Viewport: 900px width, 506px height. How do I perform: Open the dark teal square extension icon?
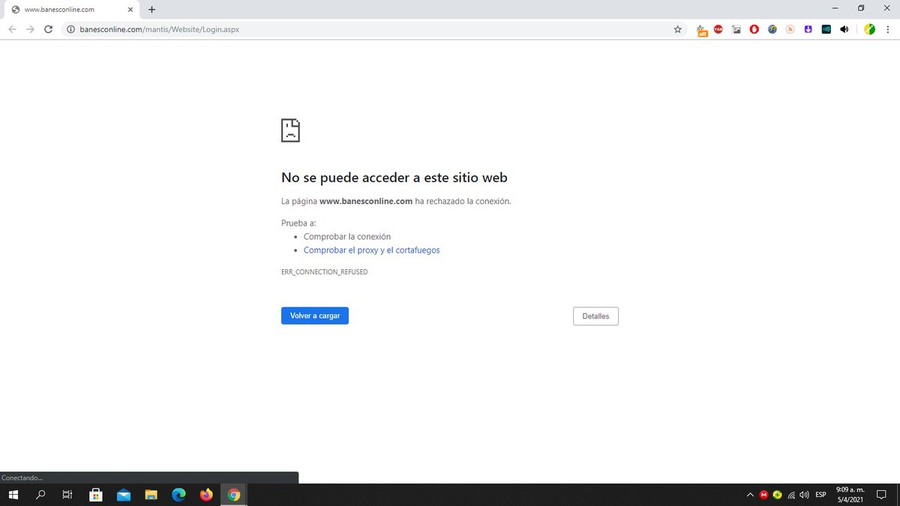(826, 29)
